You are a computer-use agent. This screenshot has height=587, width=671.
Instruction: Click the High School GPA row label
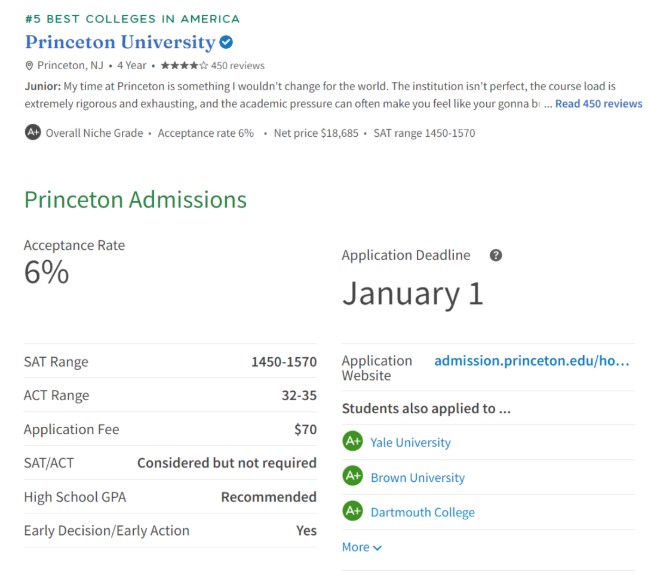tap(75, 497)
